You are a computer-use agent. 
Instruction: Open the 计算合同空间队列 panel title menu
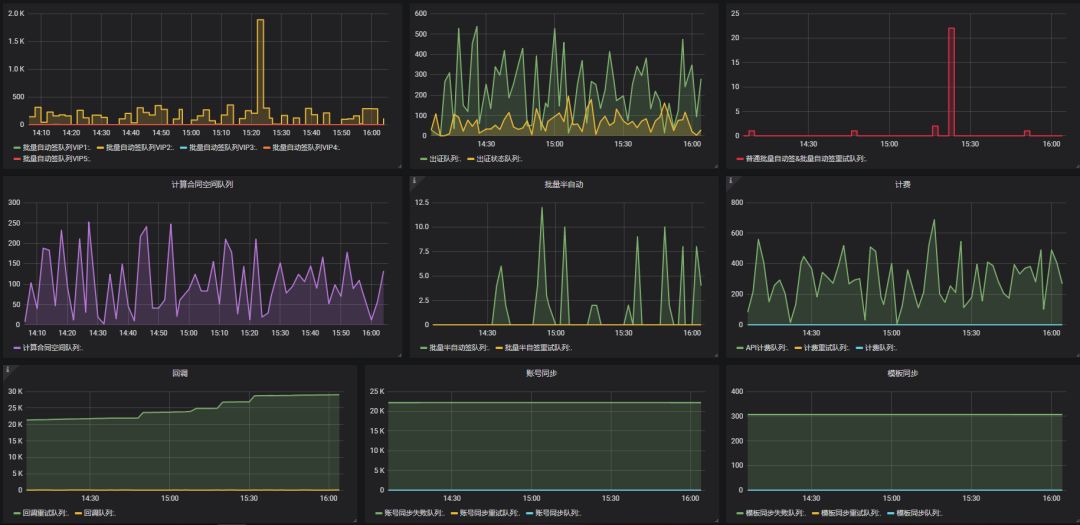click(202, 184)
